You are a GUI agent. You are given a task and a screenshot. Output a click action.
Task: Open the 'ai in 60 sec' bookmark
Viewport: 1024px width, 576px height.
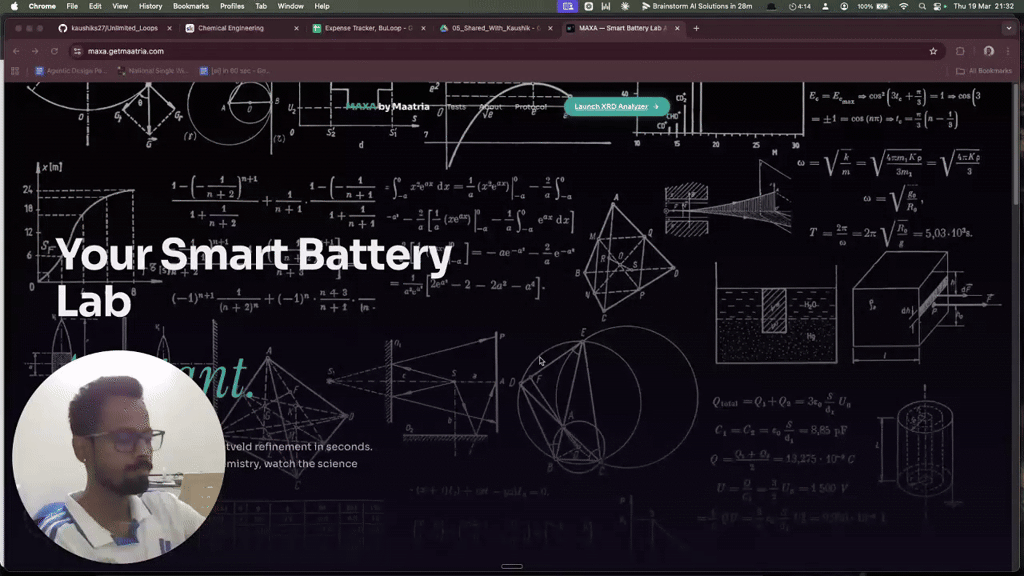tap(234, 71)
